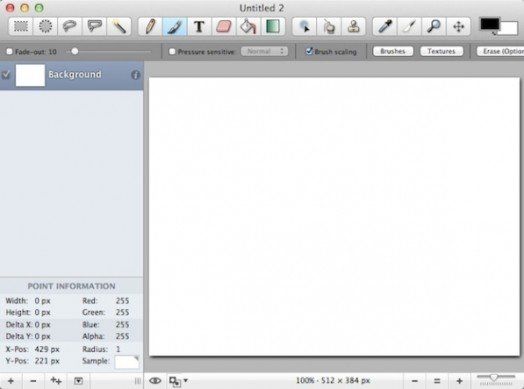Click the Erase (Option) button
The width and height of the screenshot is (524, 389).
click(500, 51)
